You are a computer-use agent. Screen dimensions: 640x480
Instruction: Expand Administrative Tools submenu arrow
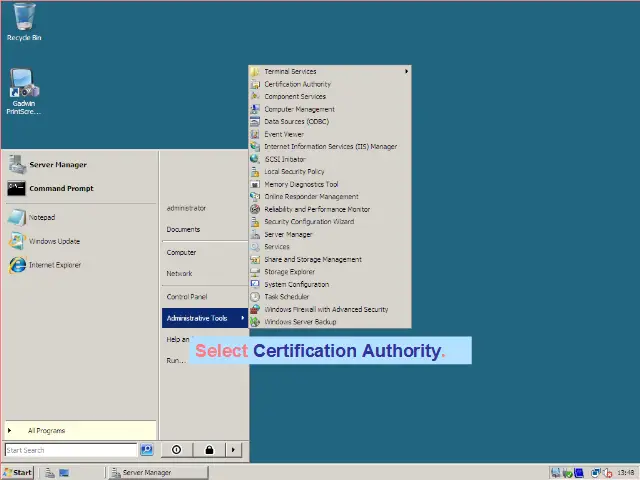point(242,318)
